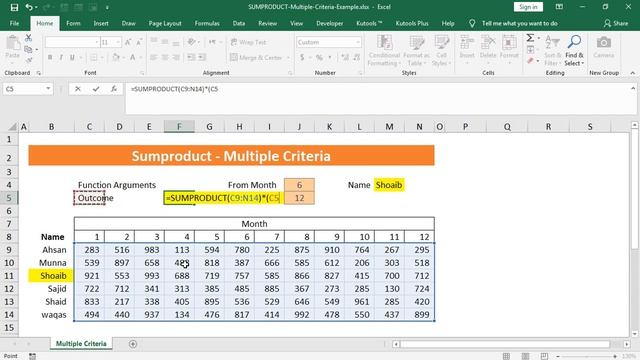Click cell with value 993

click(x=149, y=276)
